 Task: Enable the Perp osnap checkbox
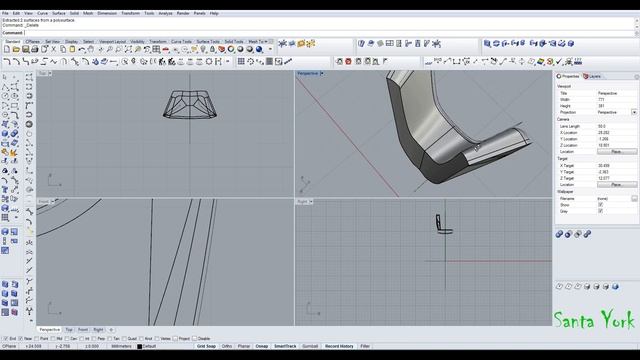coord(93,339)
